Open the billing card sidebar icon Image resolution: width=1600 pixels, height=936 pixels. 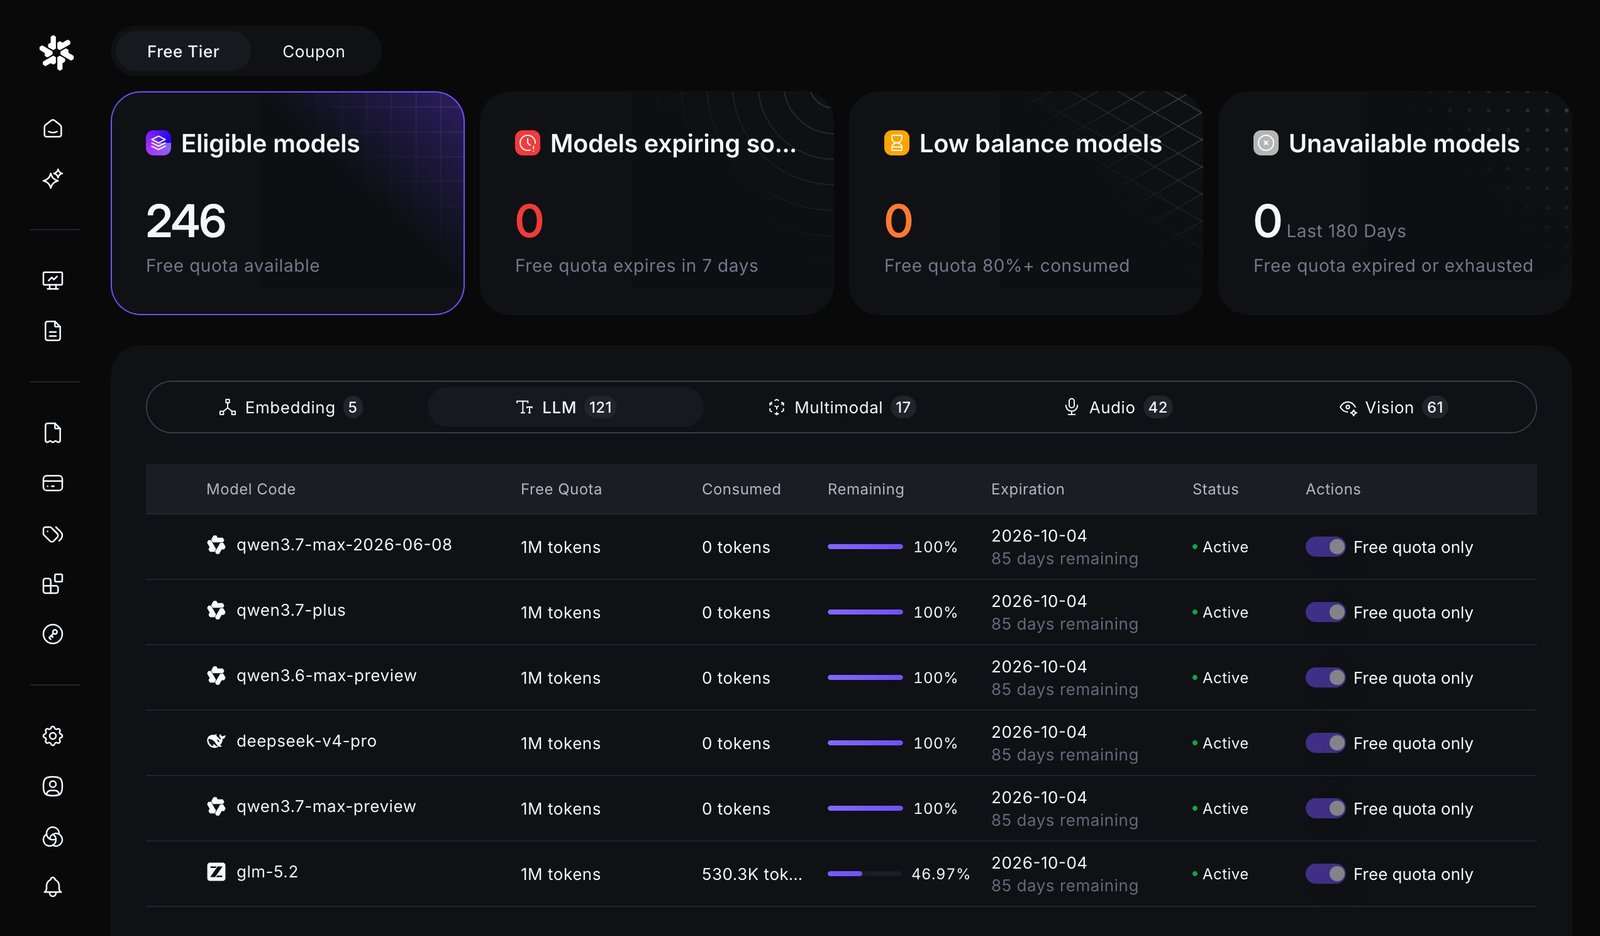pyautogui.click(x=53, y=483)
